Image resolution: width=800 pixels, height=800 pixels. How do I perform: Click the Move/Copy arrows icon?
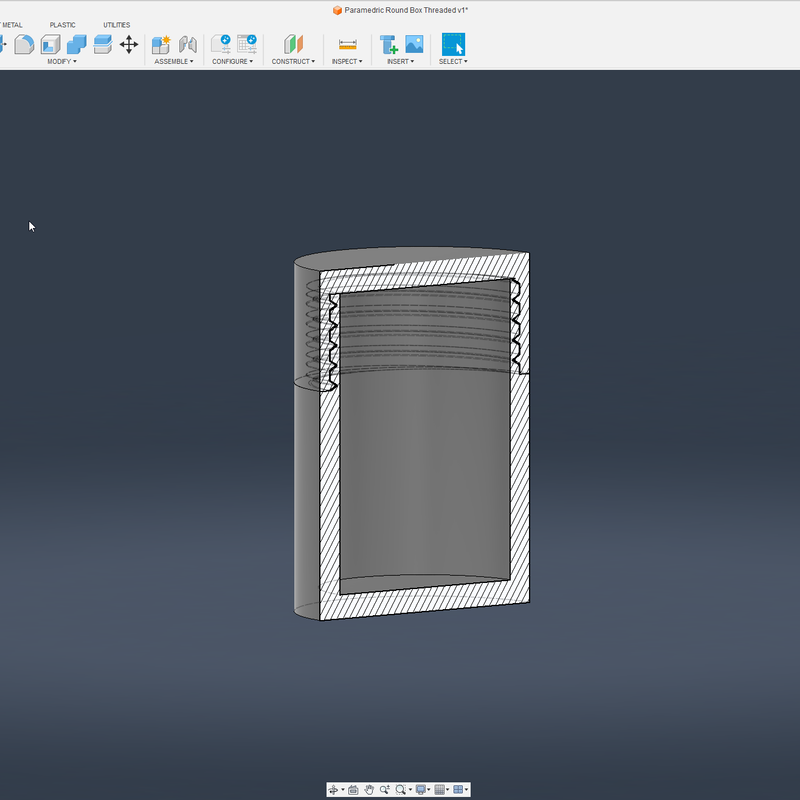point(129,44)
